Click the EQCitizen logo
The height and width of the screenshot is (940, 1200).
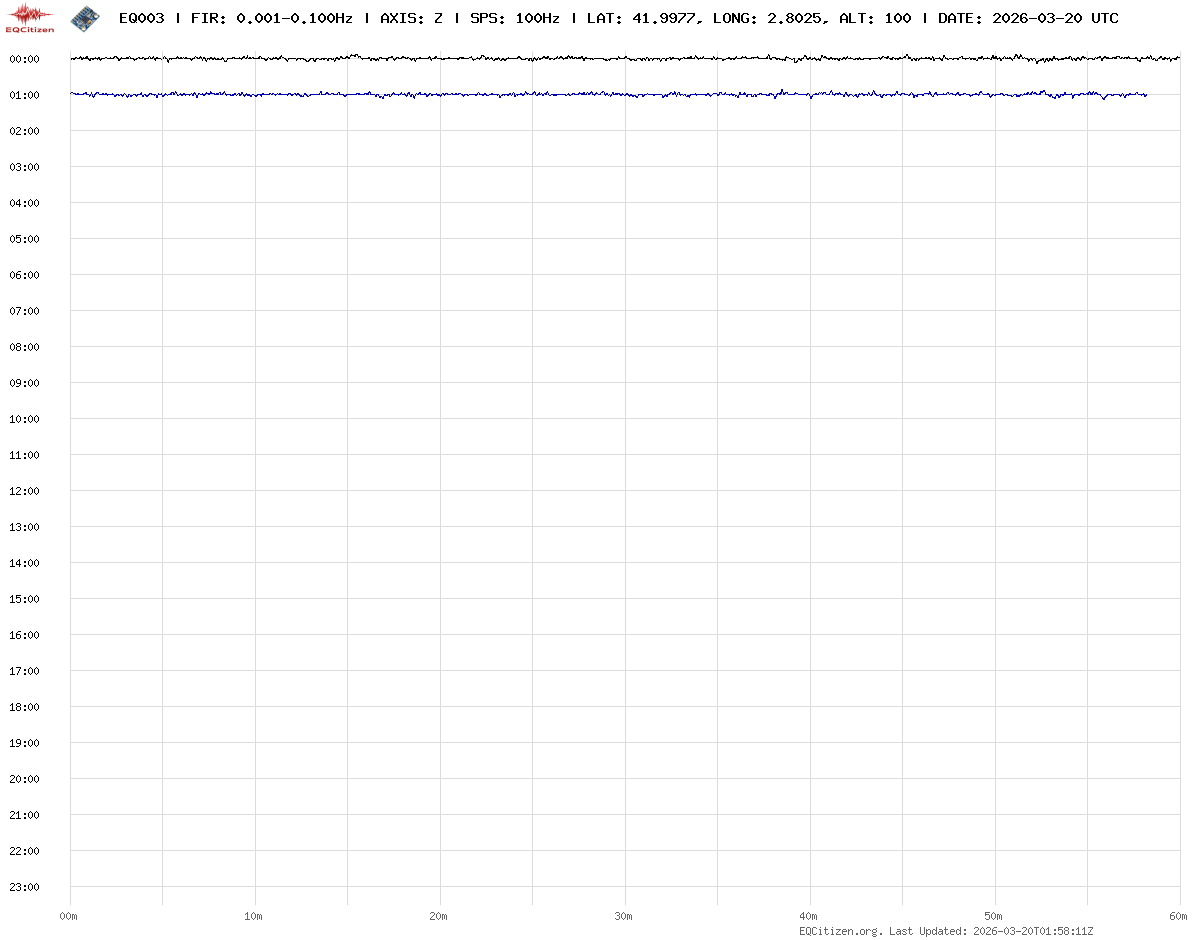point(30,18)
